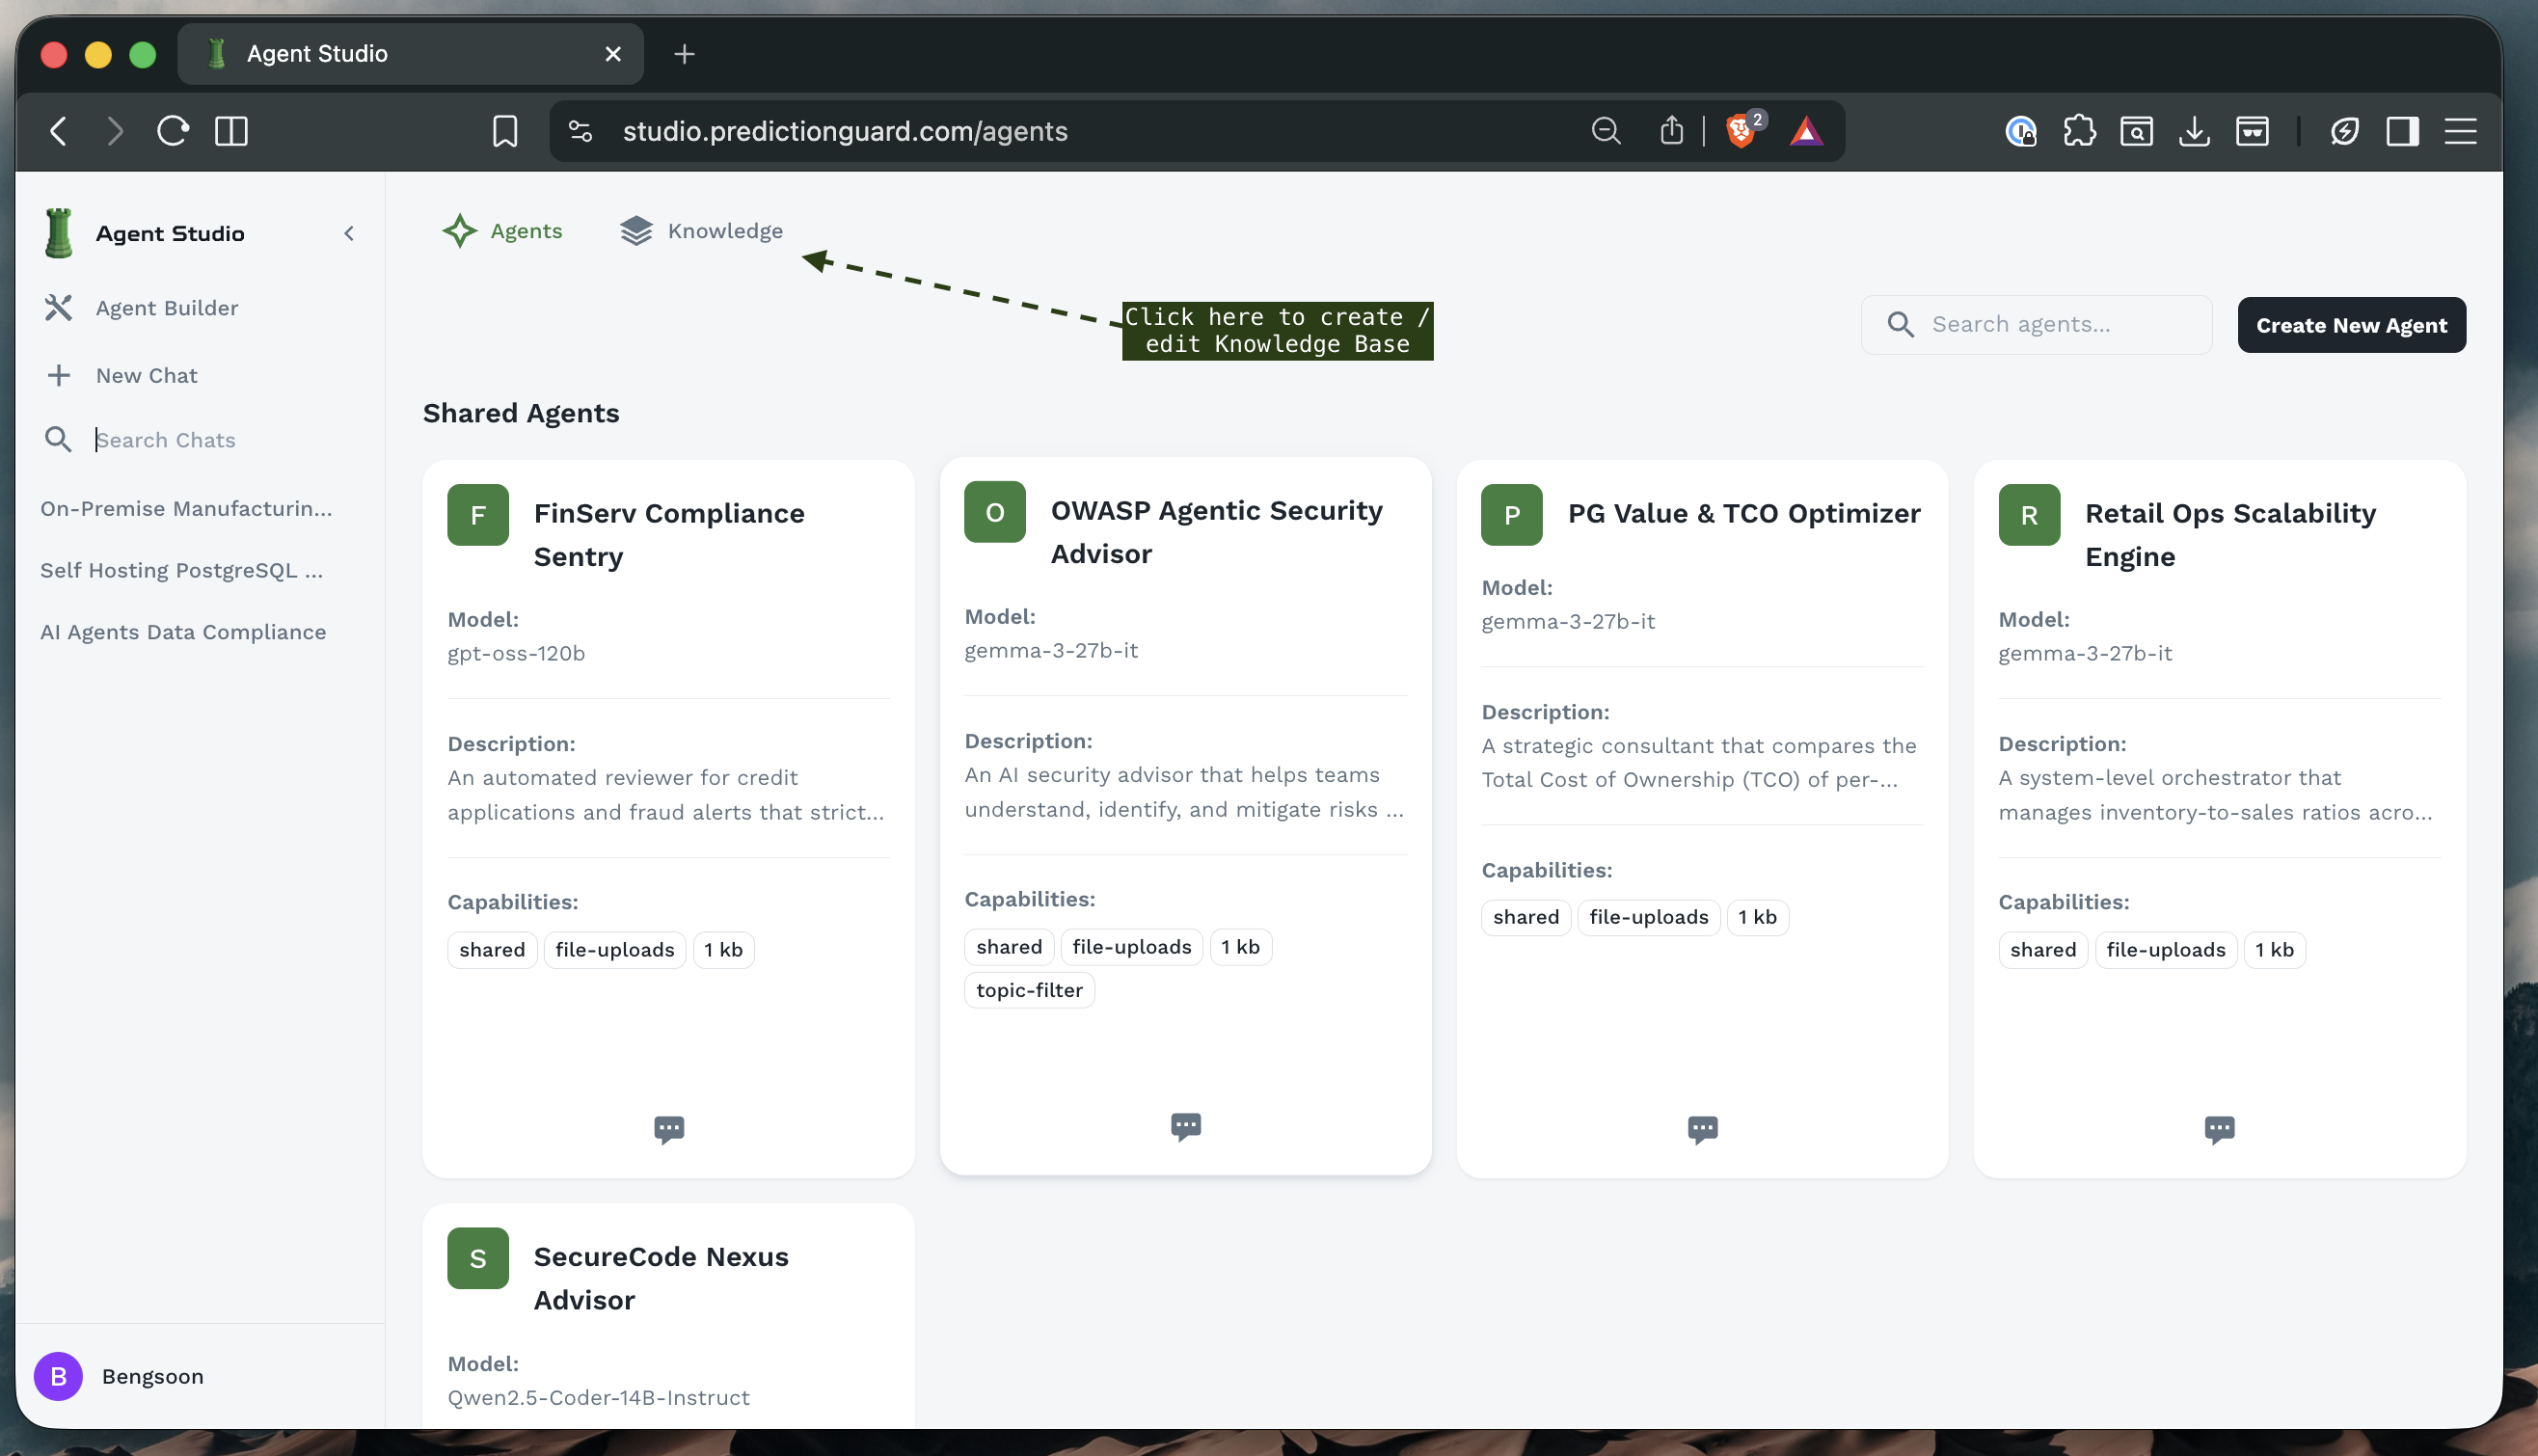Reload the Agent Studio page
The height and width of the screenshot is (1456, 2538).
(x=172, y=131)
